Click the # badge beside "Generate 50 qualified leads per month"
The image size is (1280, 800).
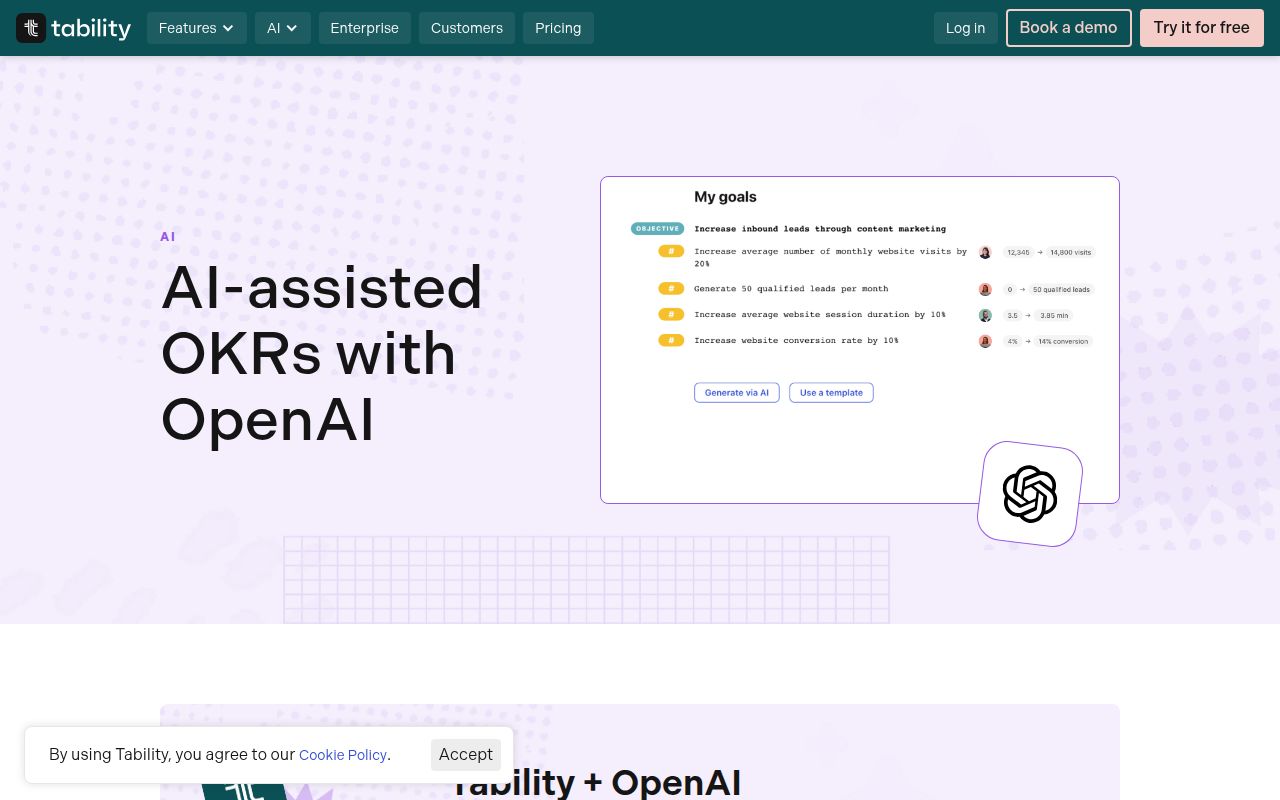pyautogui.click(x=671, y=289)
